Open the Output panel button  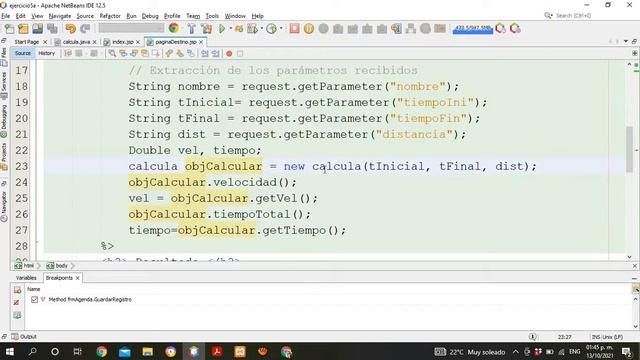coord(24,337)
